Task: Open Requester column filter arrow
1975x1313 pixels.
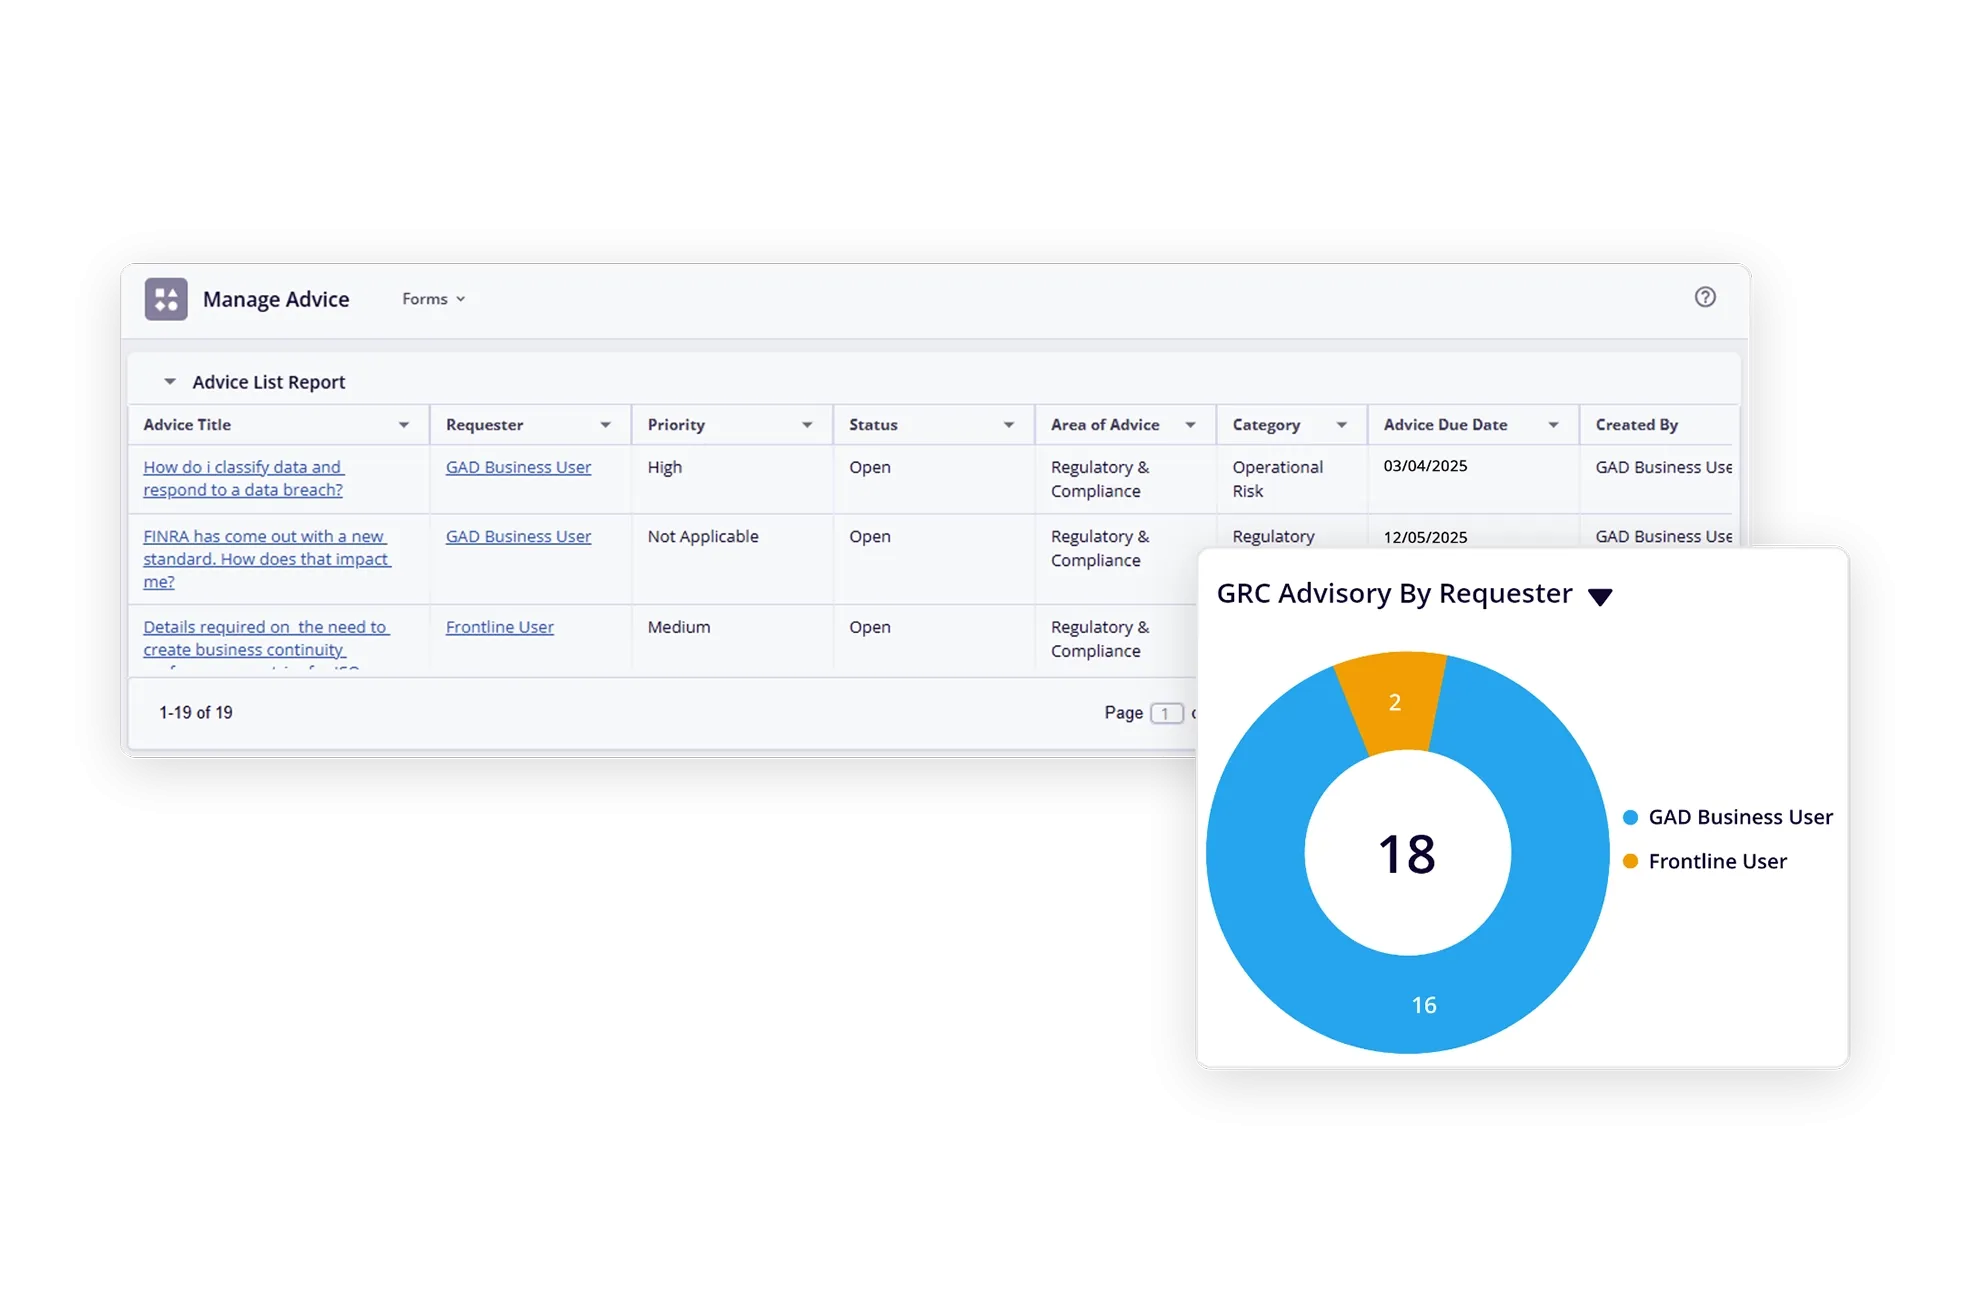Action: (x=605, y=425)
